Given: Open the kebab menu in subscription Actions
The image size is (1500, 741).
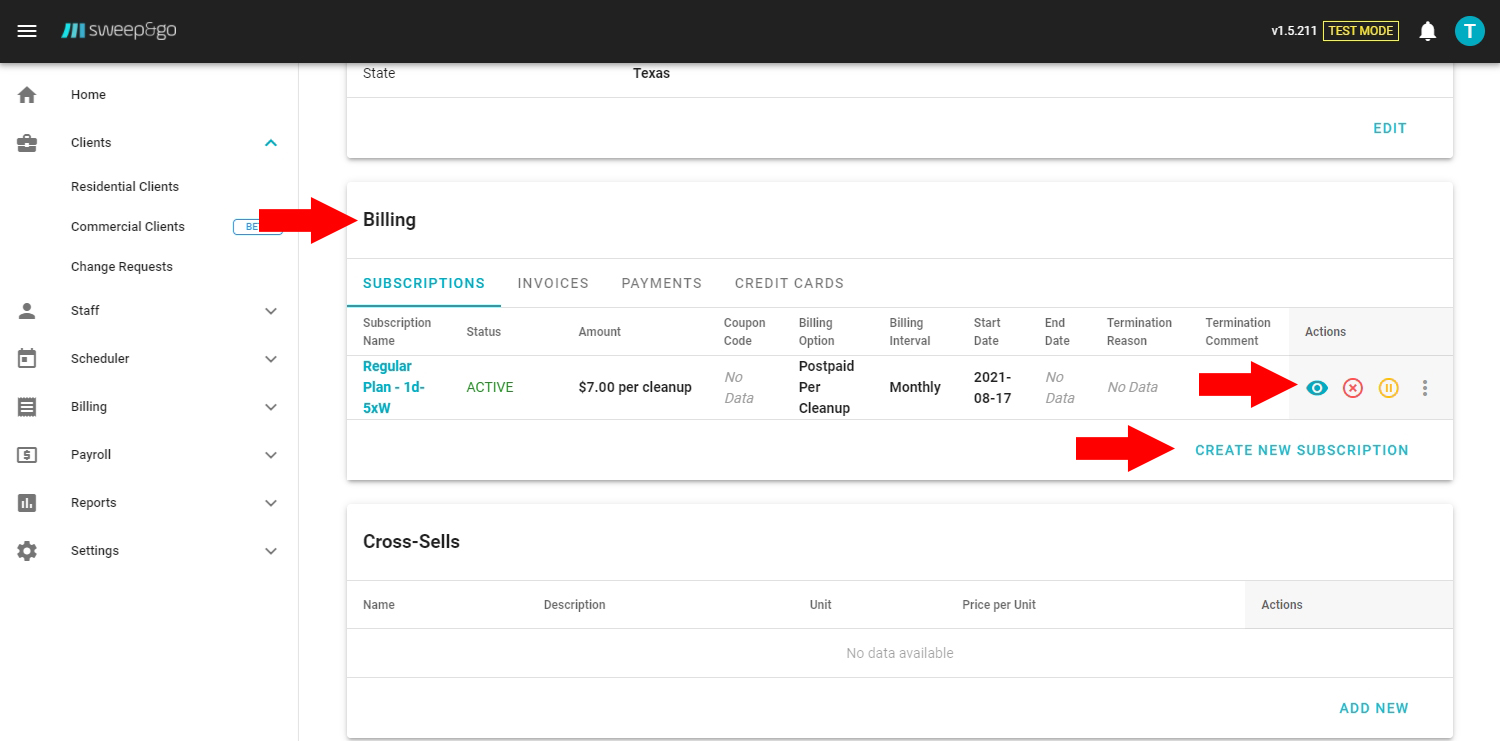Looking at the screenshot, I should tap(1425, 388).
